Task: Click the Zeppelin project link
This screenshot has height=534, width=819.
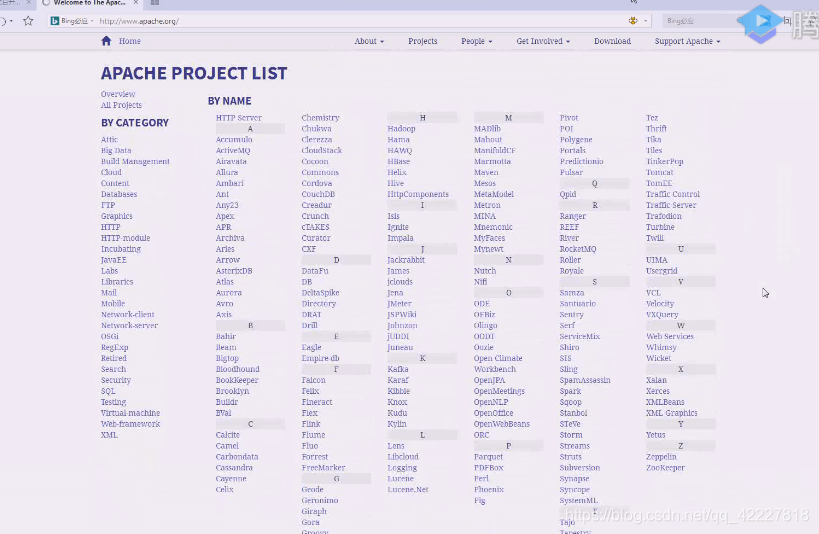Action: [661, 457]
